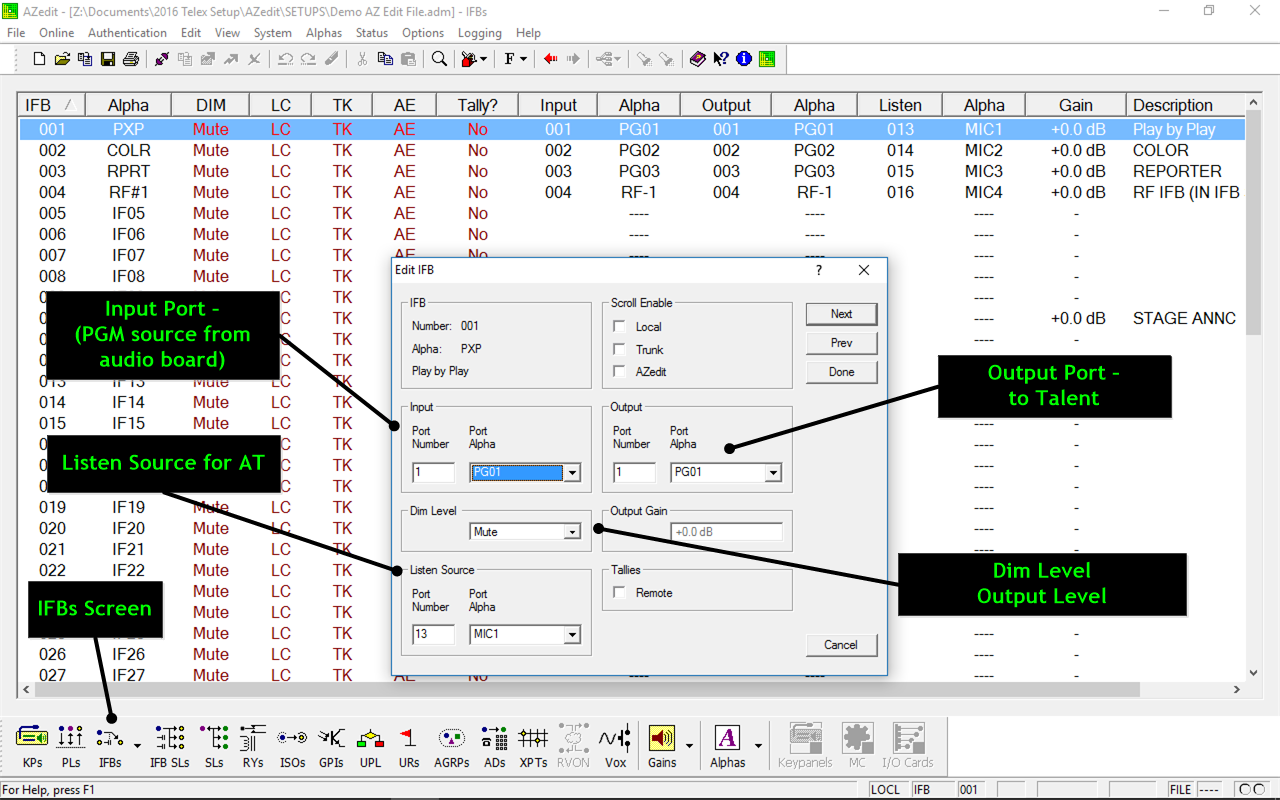This screenshot has width=1280, height=800.
Task: Open the AGRPs screen
Action: click(452, 746)
